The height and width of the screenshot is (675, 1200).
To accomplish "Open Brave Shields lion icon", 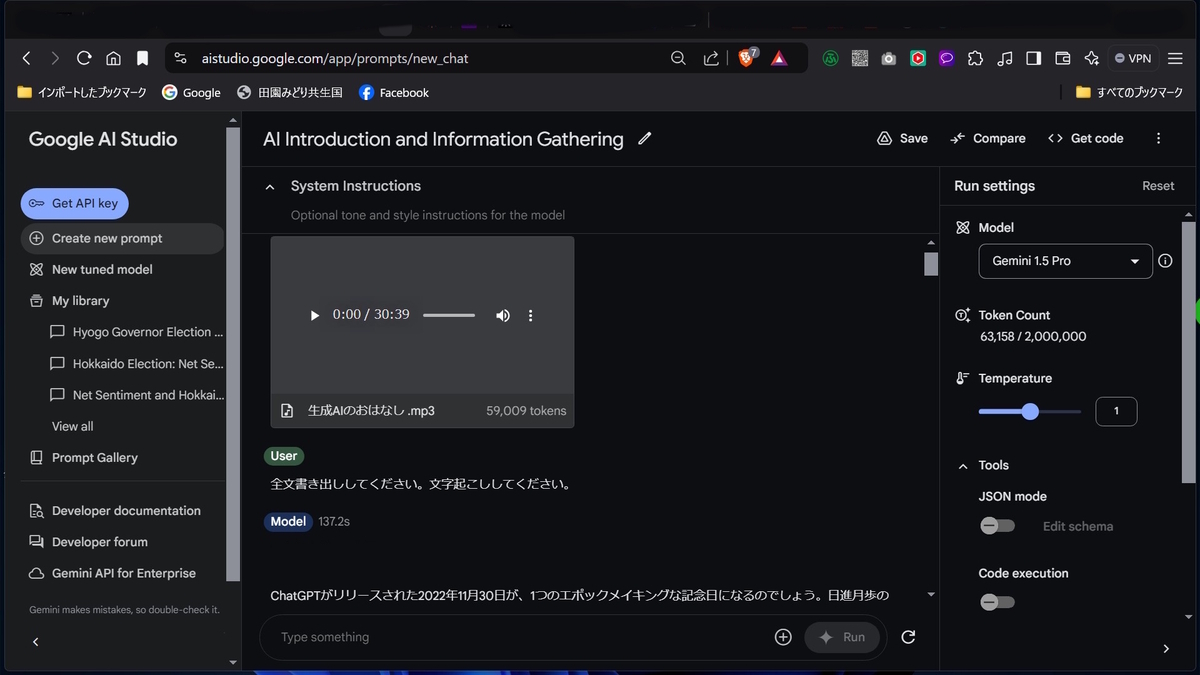I will (747, 58).
